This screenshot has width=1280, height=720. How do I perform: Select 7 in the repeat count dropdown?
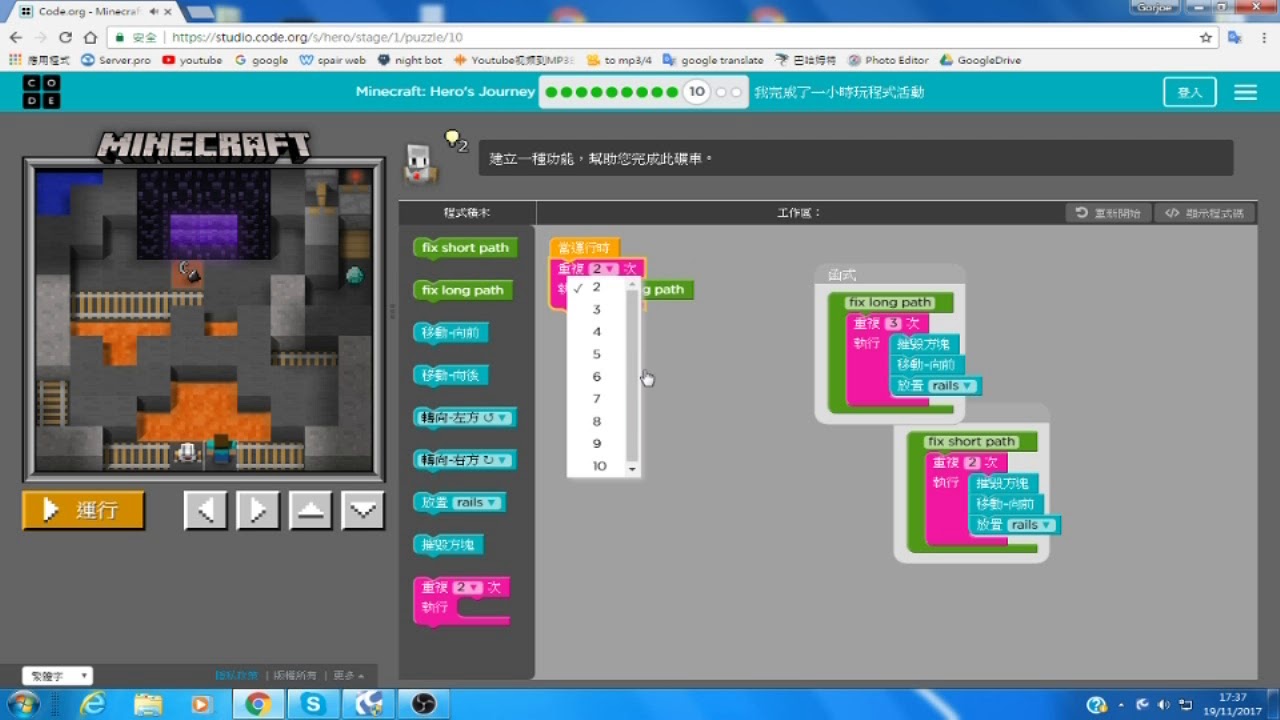(597, 399)
